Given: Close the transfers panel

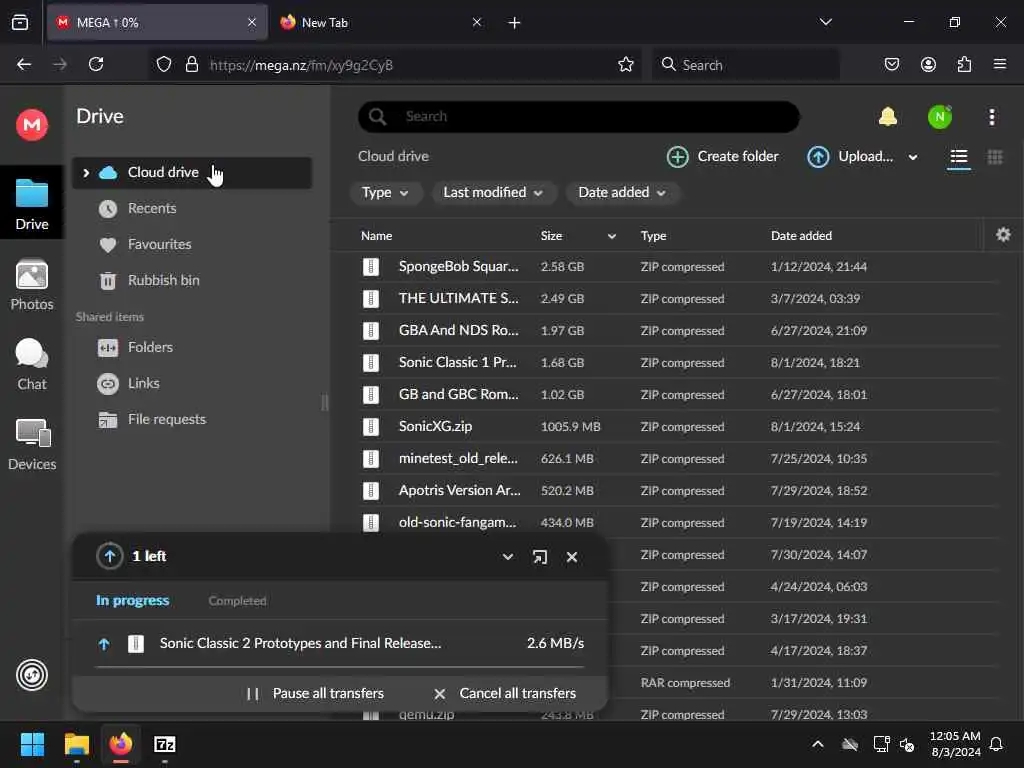Looking at the screenshot, I should click(x=572, y=557).
